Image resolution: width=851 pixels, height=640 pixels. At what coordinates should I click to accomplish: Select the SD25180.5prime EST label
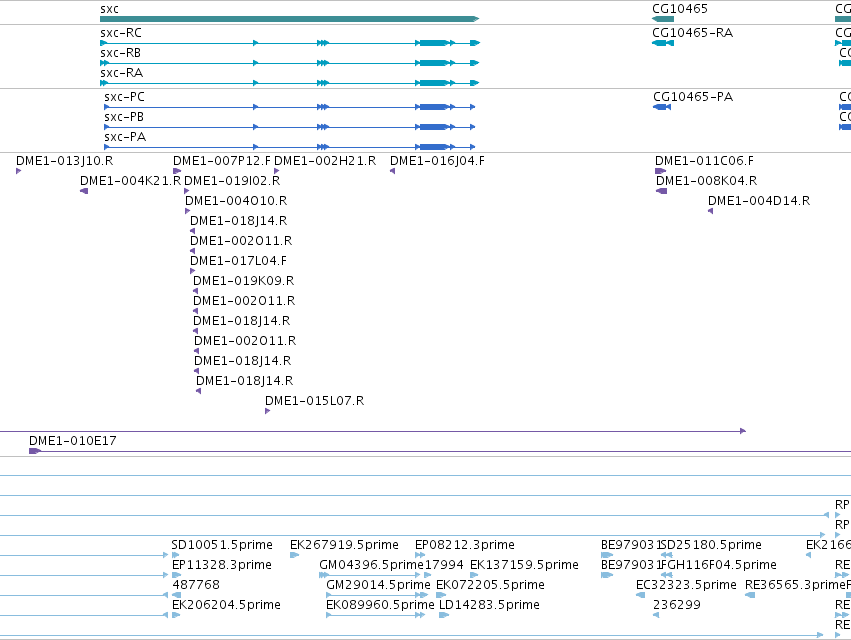point(711,545)
